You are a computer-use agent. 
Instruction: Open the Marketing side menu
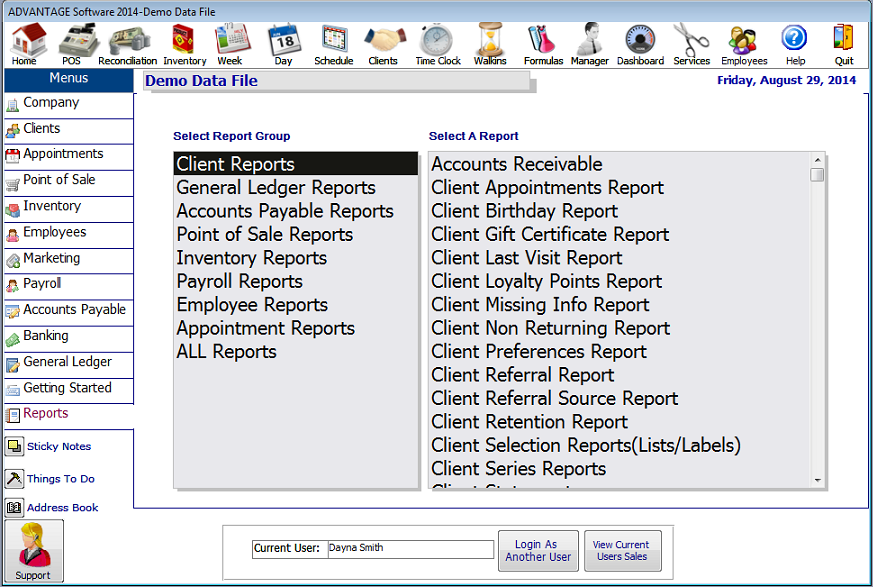(x=68, y=260)
